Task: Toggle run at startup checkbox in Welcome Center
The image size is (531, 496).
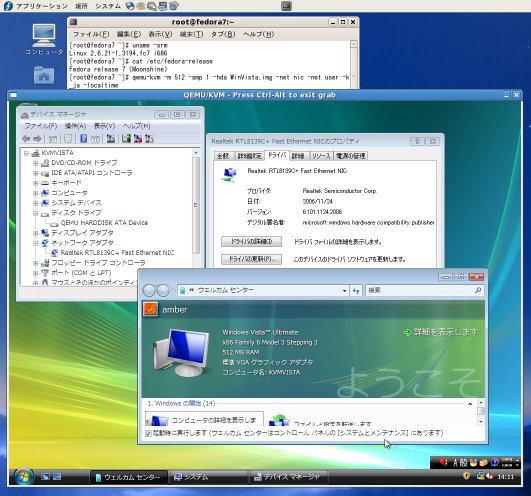Action: [x=148, y=433]
